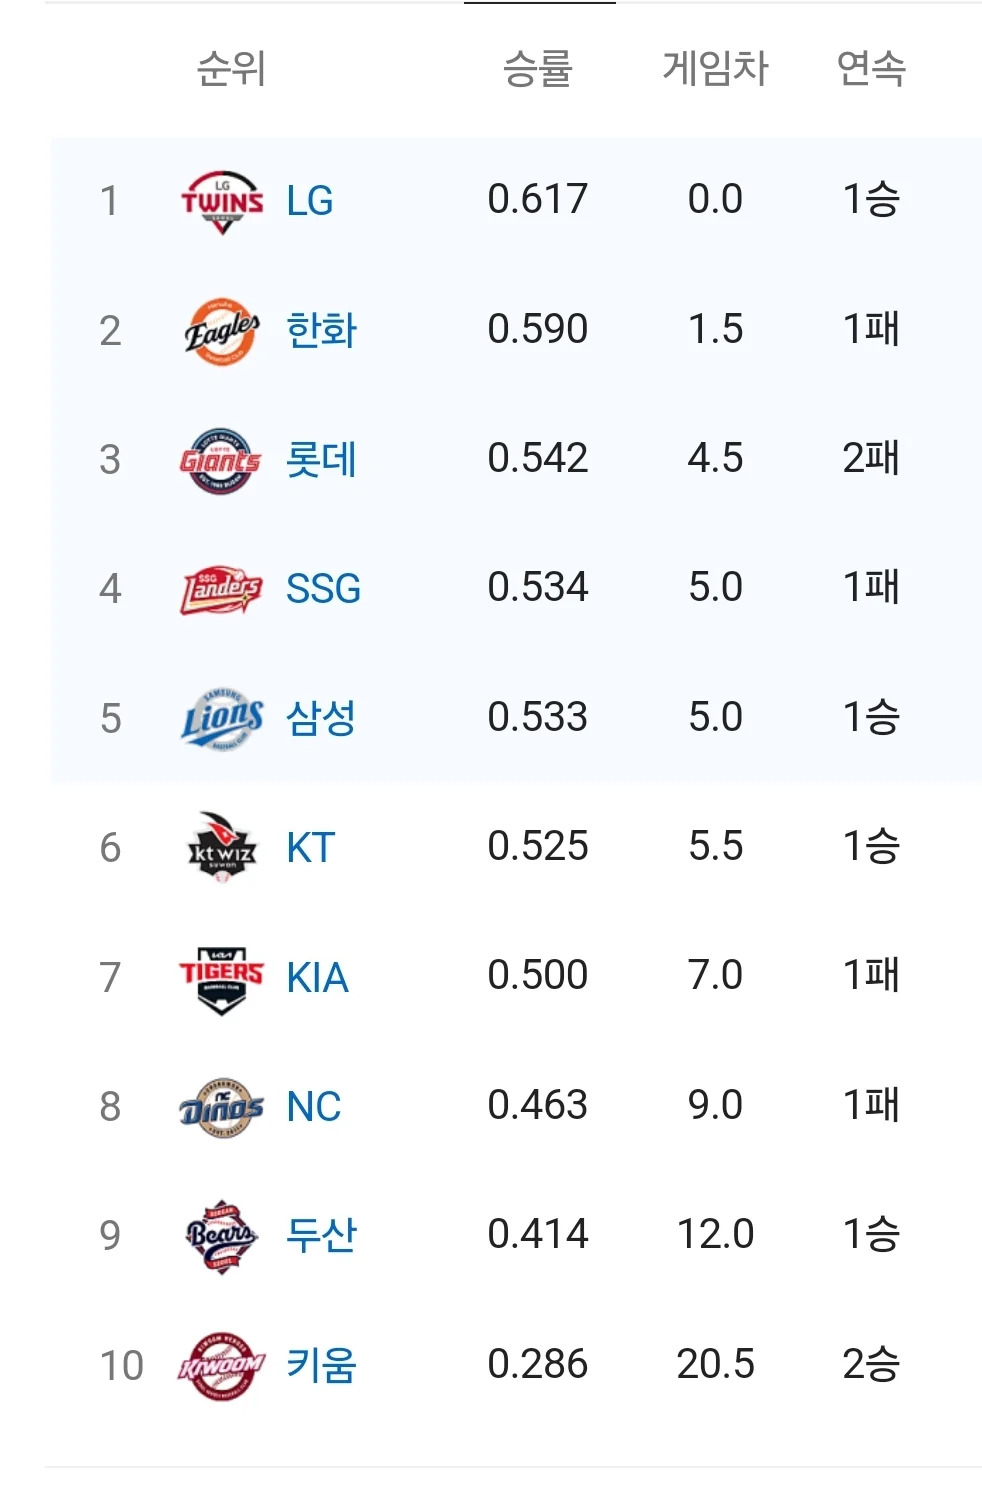The height and width of the screenshot is (1485, 982).
Task: Click the Samsung Lions team logo
Action: coord(222,718)
